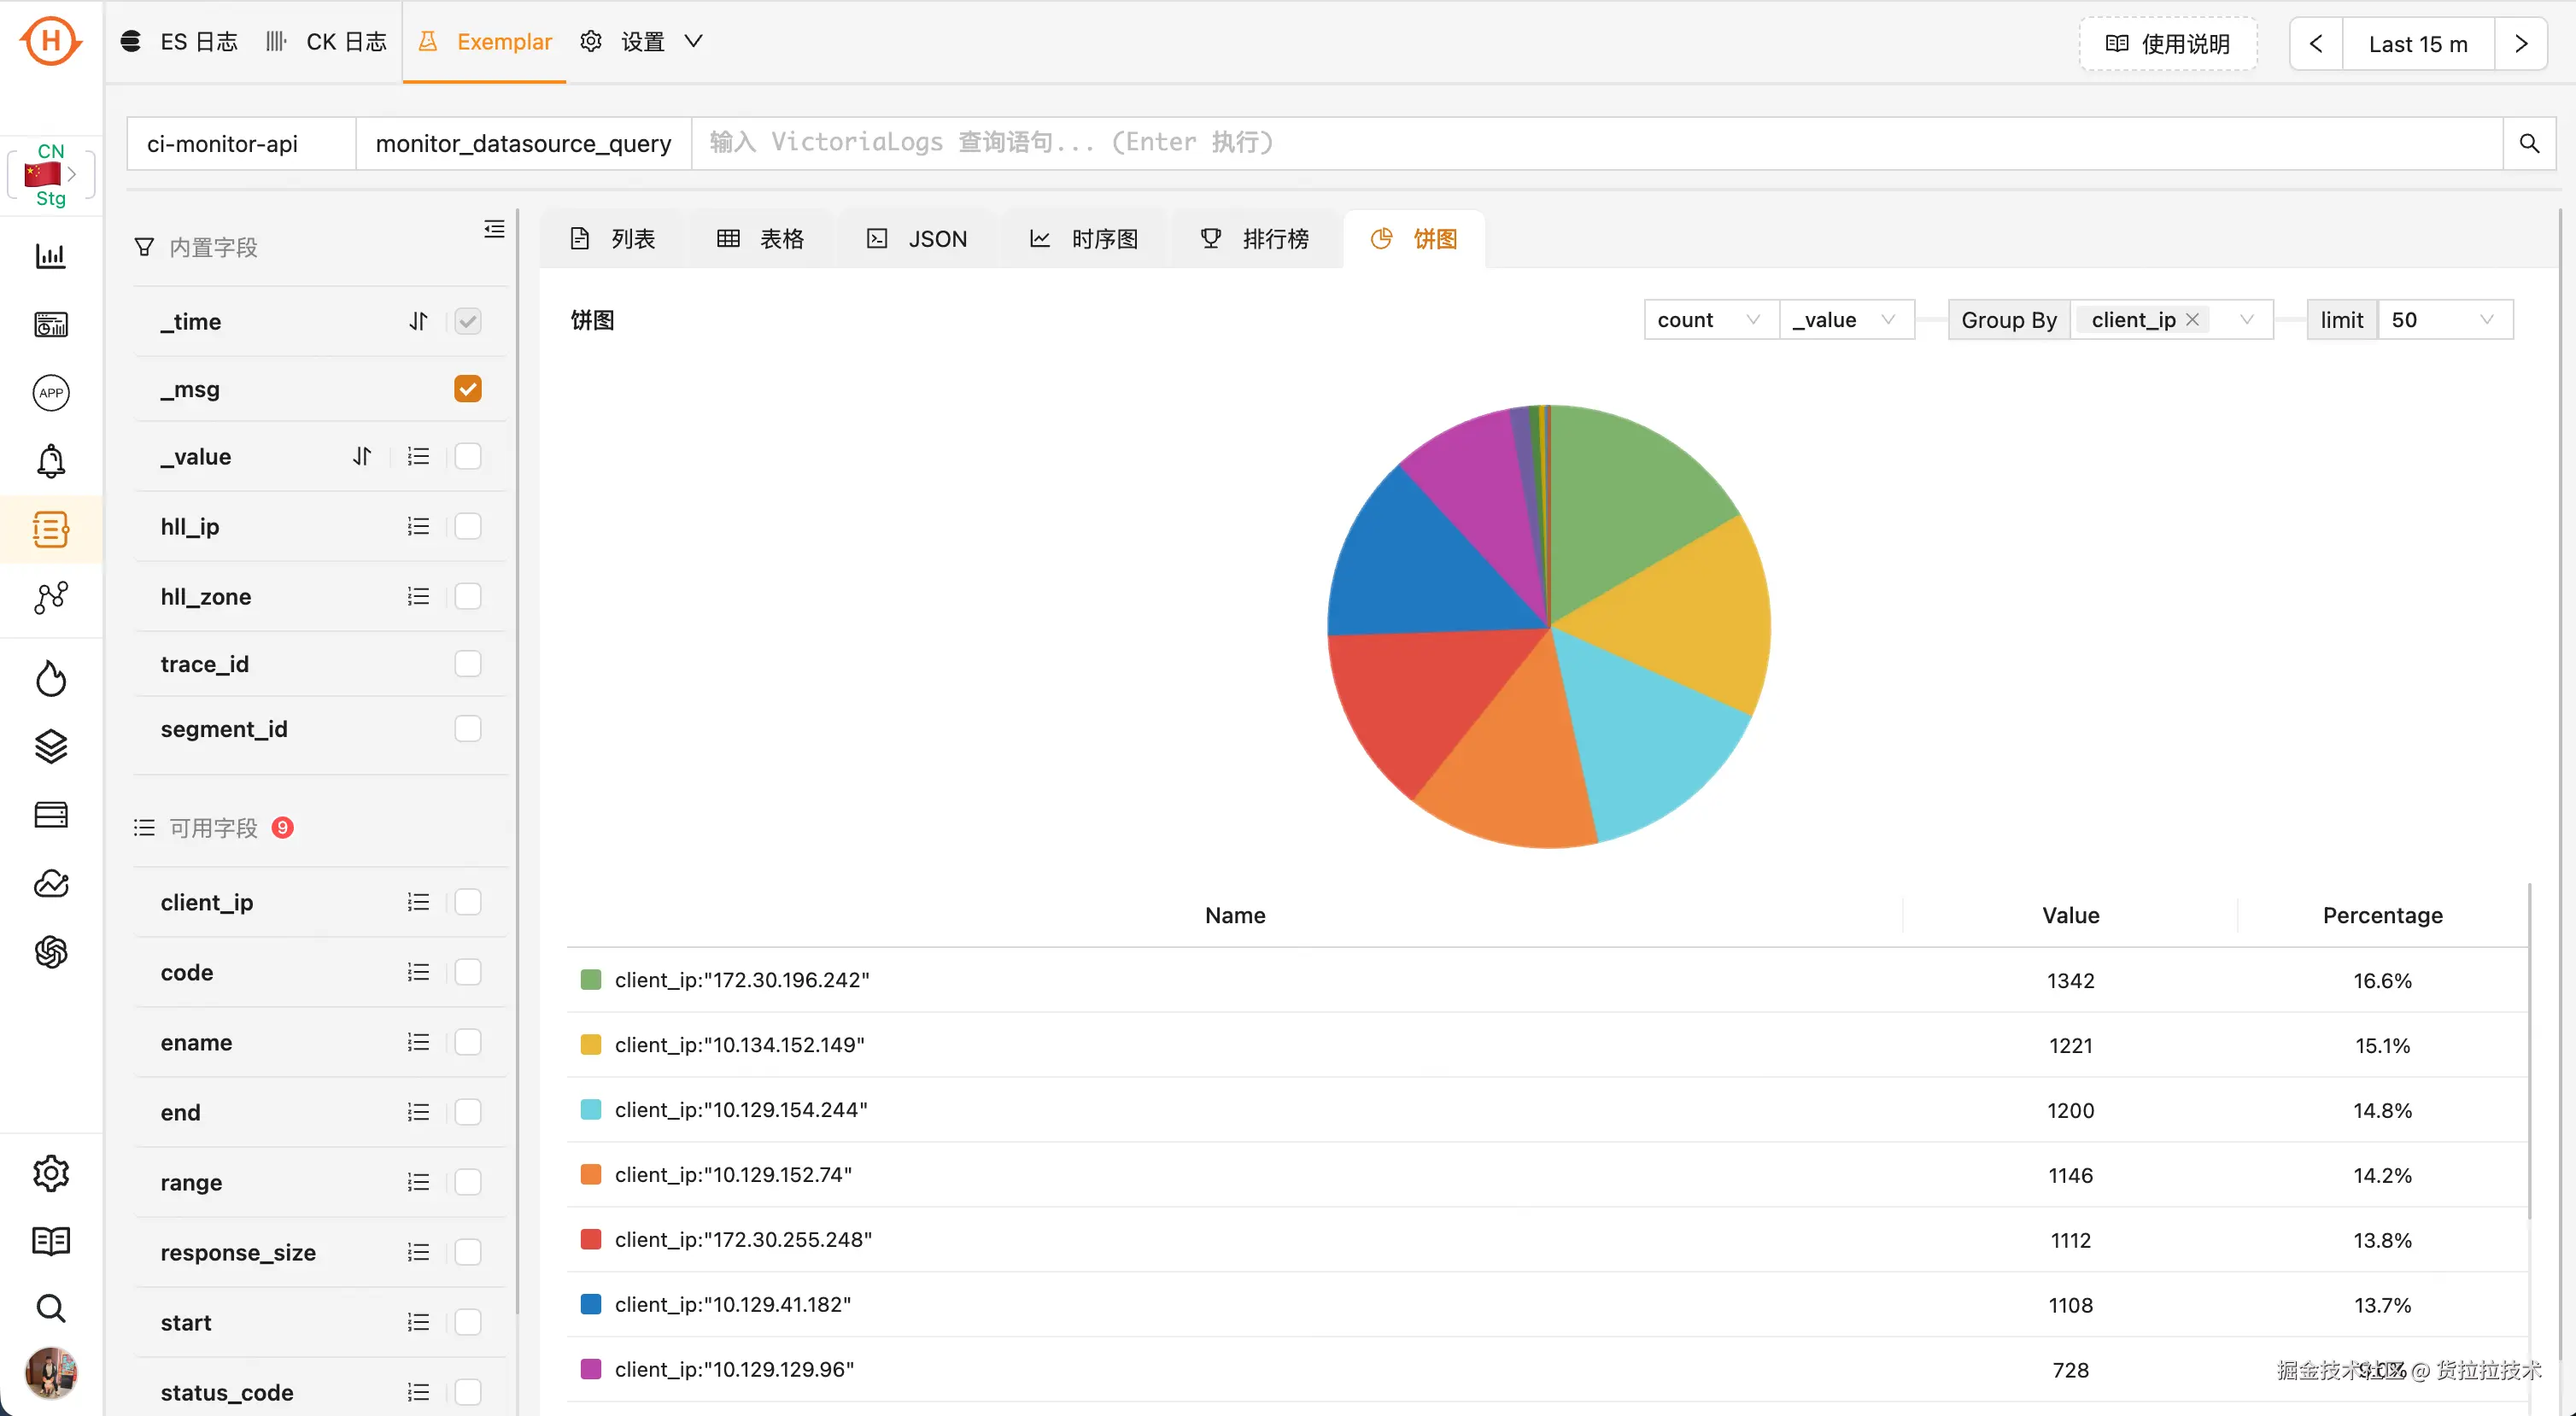
Task: Open the alert bell in the sidebar
Action: click(x=51, y=461)
